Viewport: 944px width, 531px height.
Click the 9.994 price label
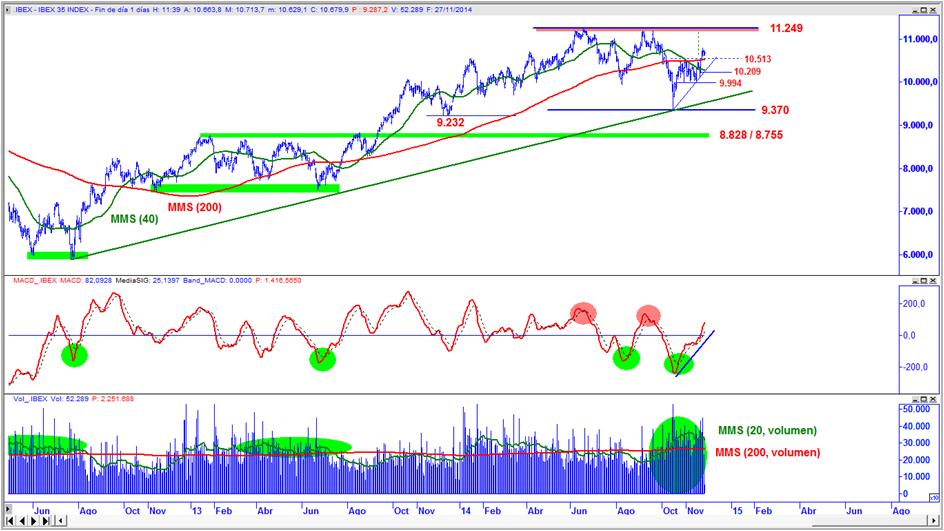click(x=730, y=83)
